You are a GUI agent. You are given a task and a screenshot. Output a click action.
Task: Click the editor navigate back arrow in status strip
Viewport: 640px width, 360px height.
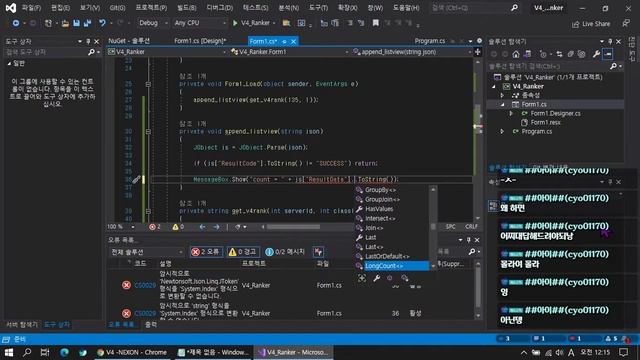pos(202,227)
